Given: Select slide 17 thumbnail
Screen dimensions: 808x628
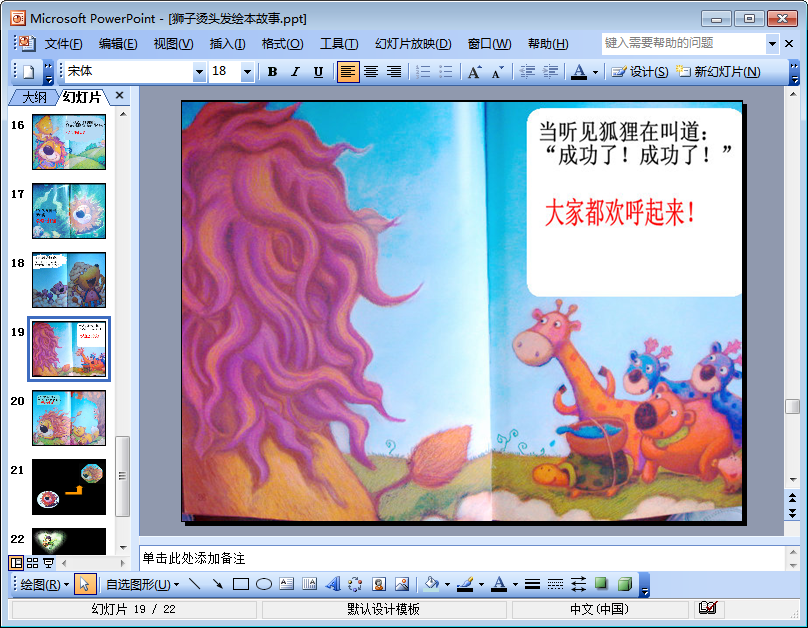Looking at the screenshot, I should coord(69,211).
